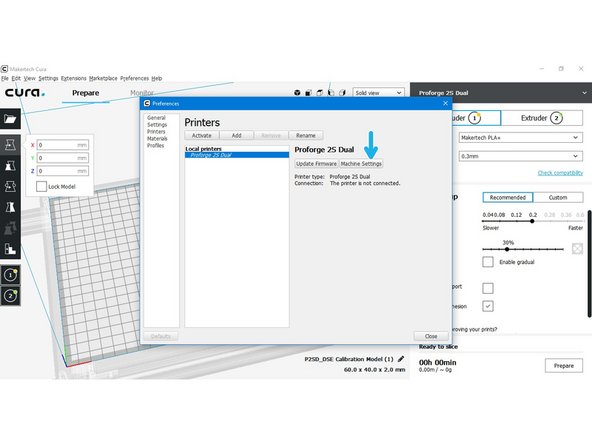Open Materials page in Preferences sidebar
Screen dimensions: 592x444
[157, 139]
